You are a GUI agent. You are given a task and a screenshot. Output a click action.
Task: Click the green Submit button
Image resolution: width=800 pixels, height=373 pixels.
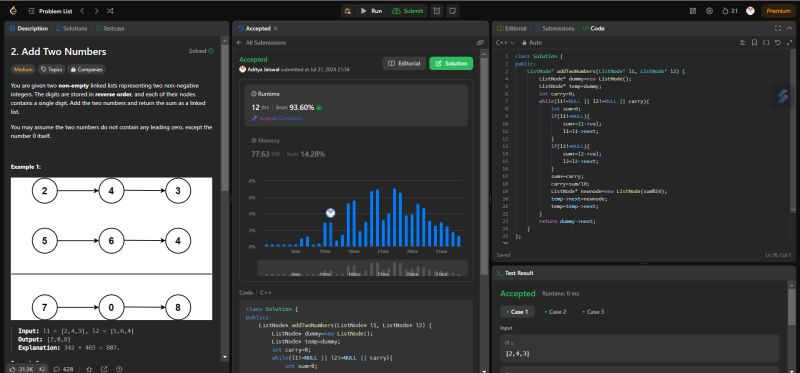(x=408, y=11)
